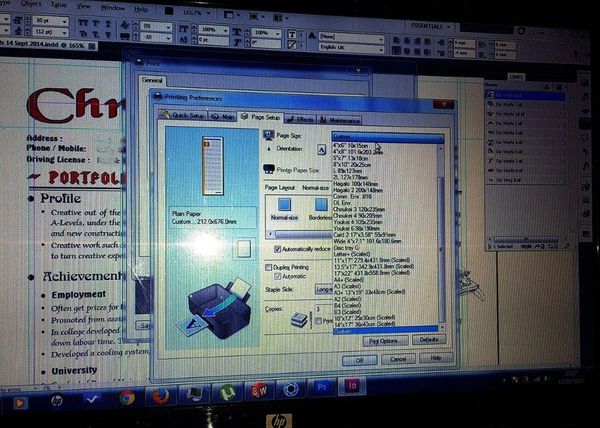The image size is (600, 428).
Task: Switch to the Quick Setup tab
Action: pos(183,115)
